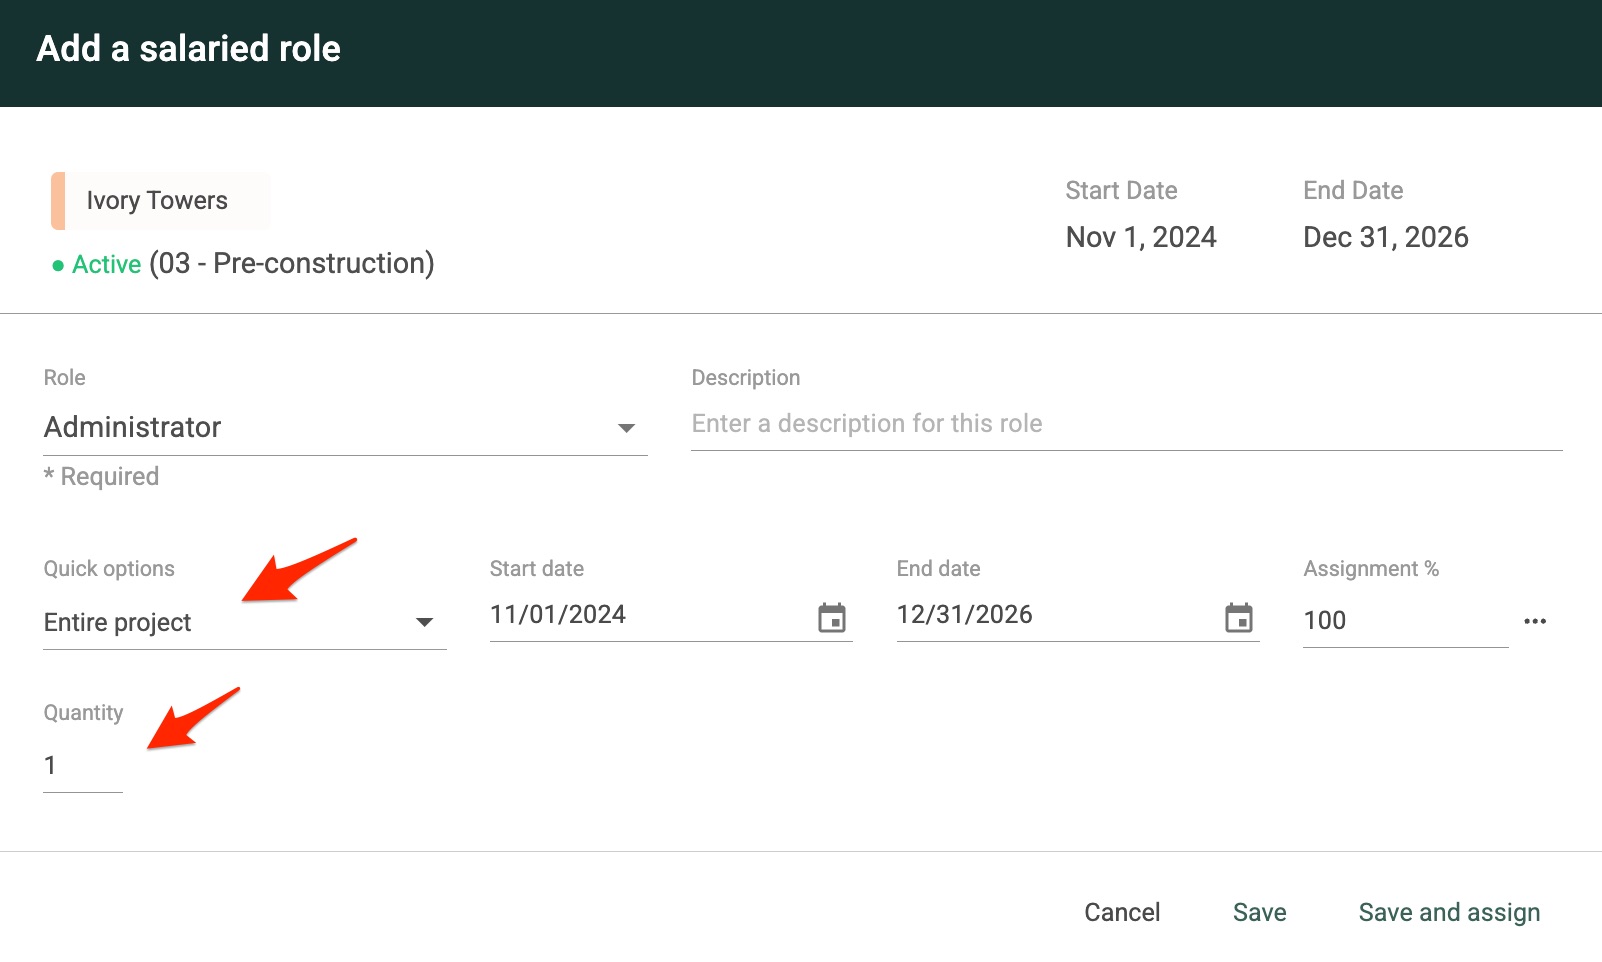Click the Assignment % field showing 100
The image size is (1602, 962).
(x=1405, y=620)
